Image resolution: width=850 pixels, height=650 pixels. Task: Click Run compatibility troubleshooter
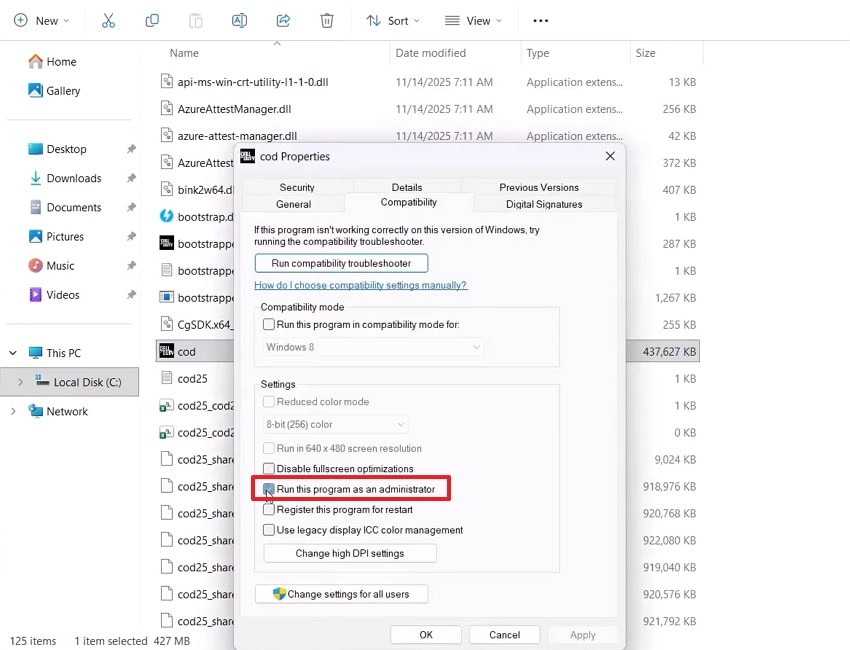(x=341, y=262)
